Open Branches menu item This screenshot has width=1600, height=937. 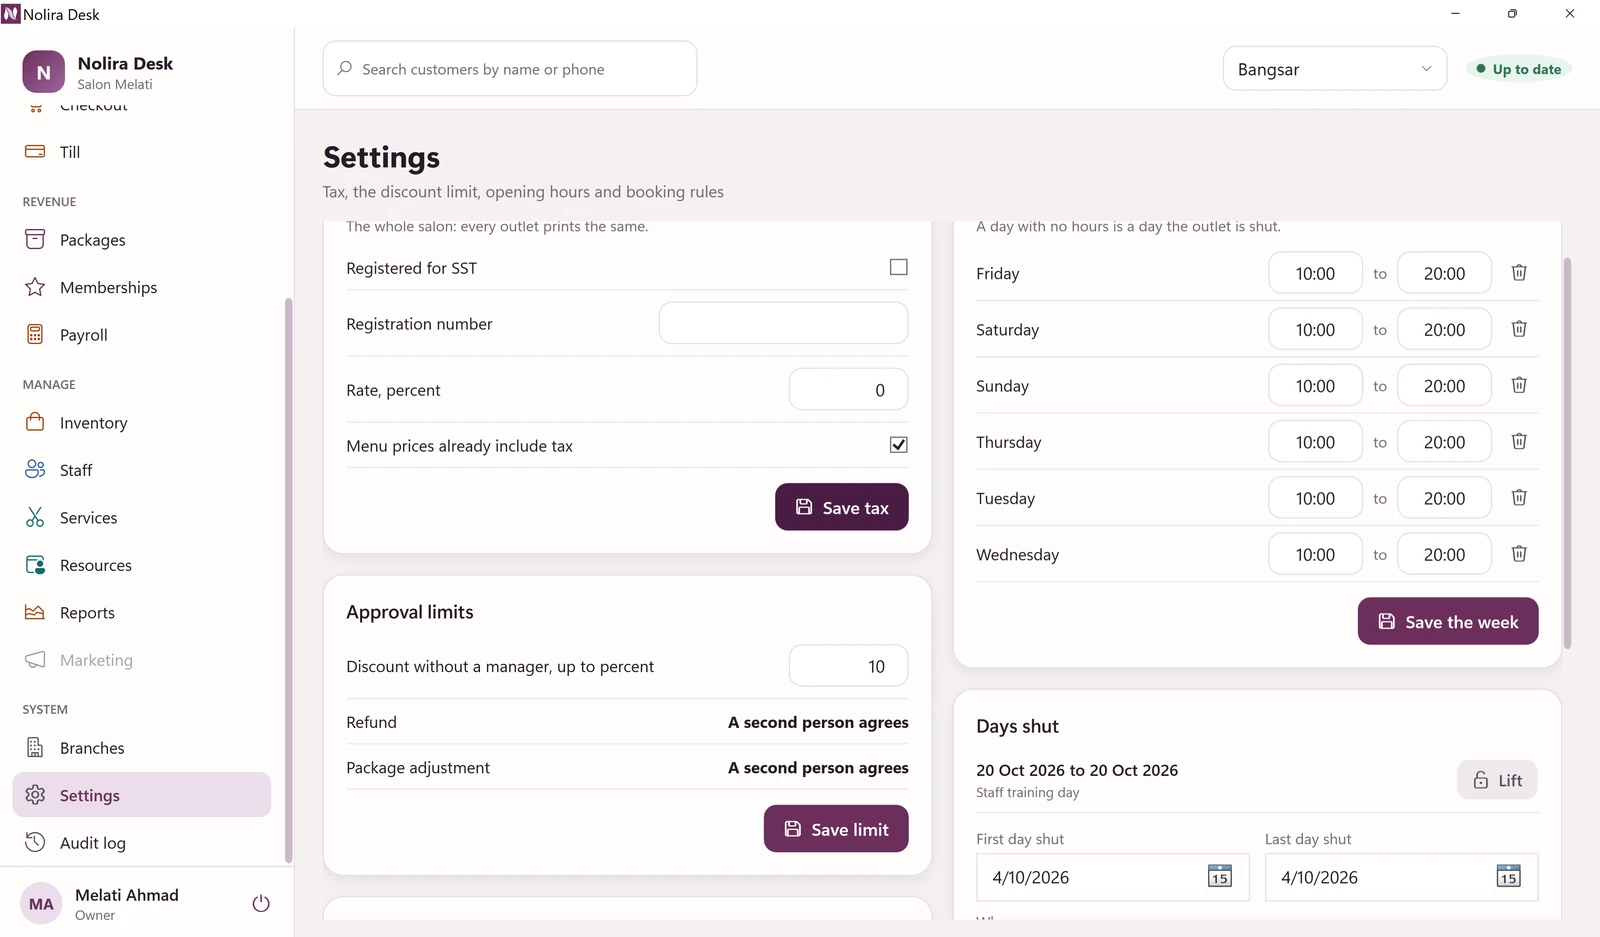click(x=141, y=748)
